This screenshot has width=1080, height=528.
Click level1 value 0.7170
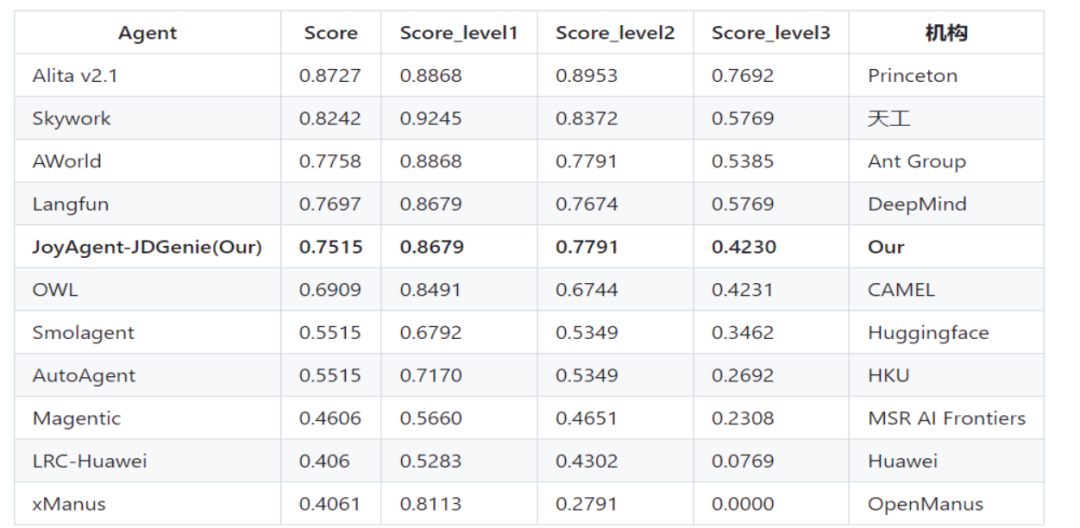pyautogui.click(x=430, y=375)
